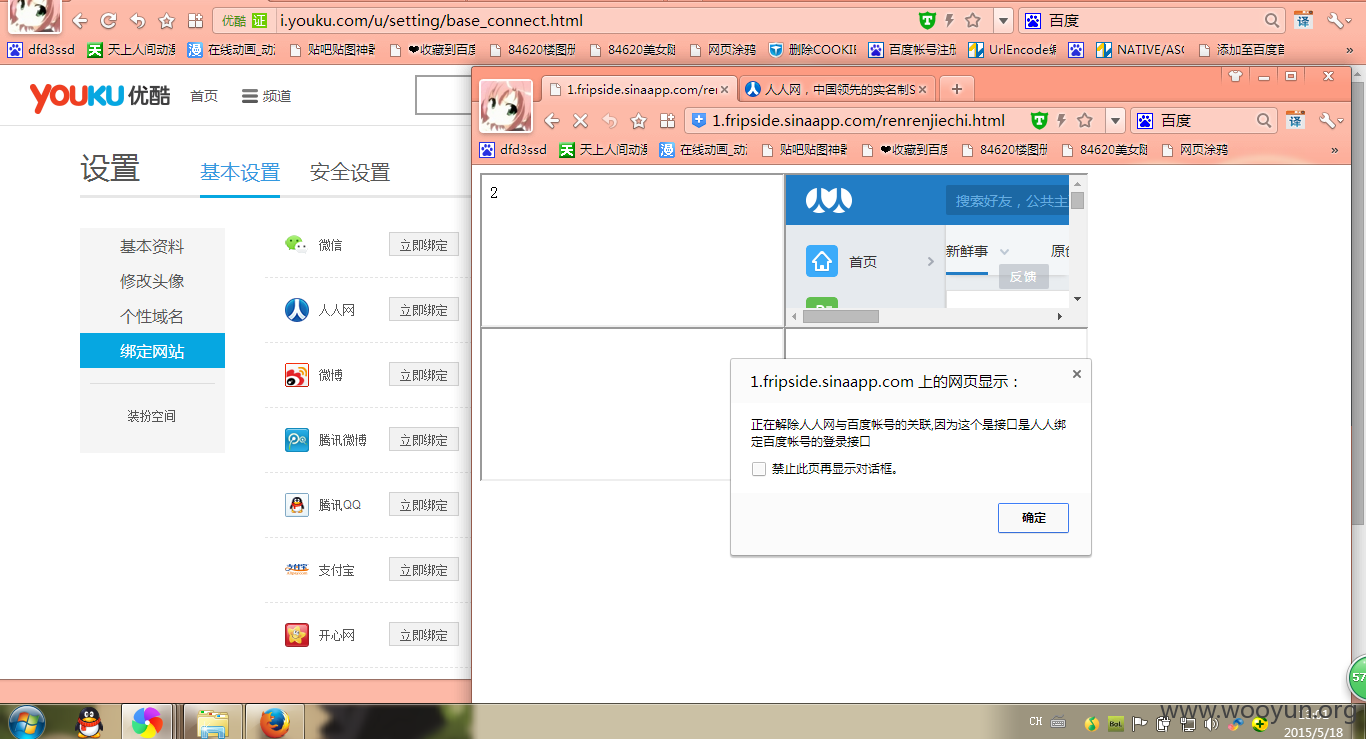Click the arrow next to 首页 in Renren frame
Viewport: 1366px width, 739px height.
point(930,262)
